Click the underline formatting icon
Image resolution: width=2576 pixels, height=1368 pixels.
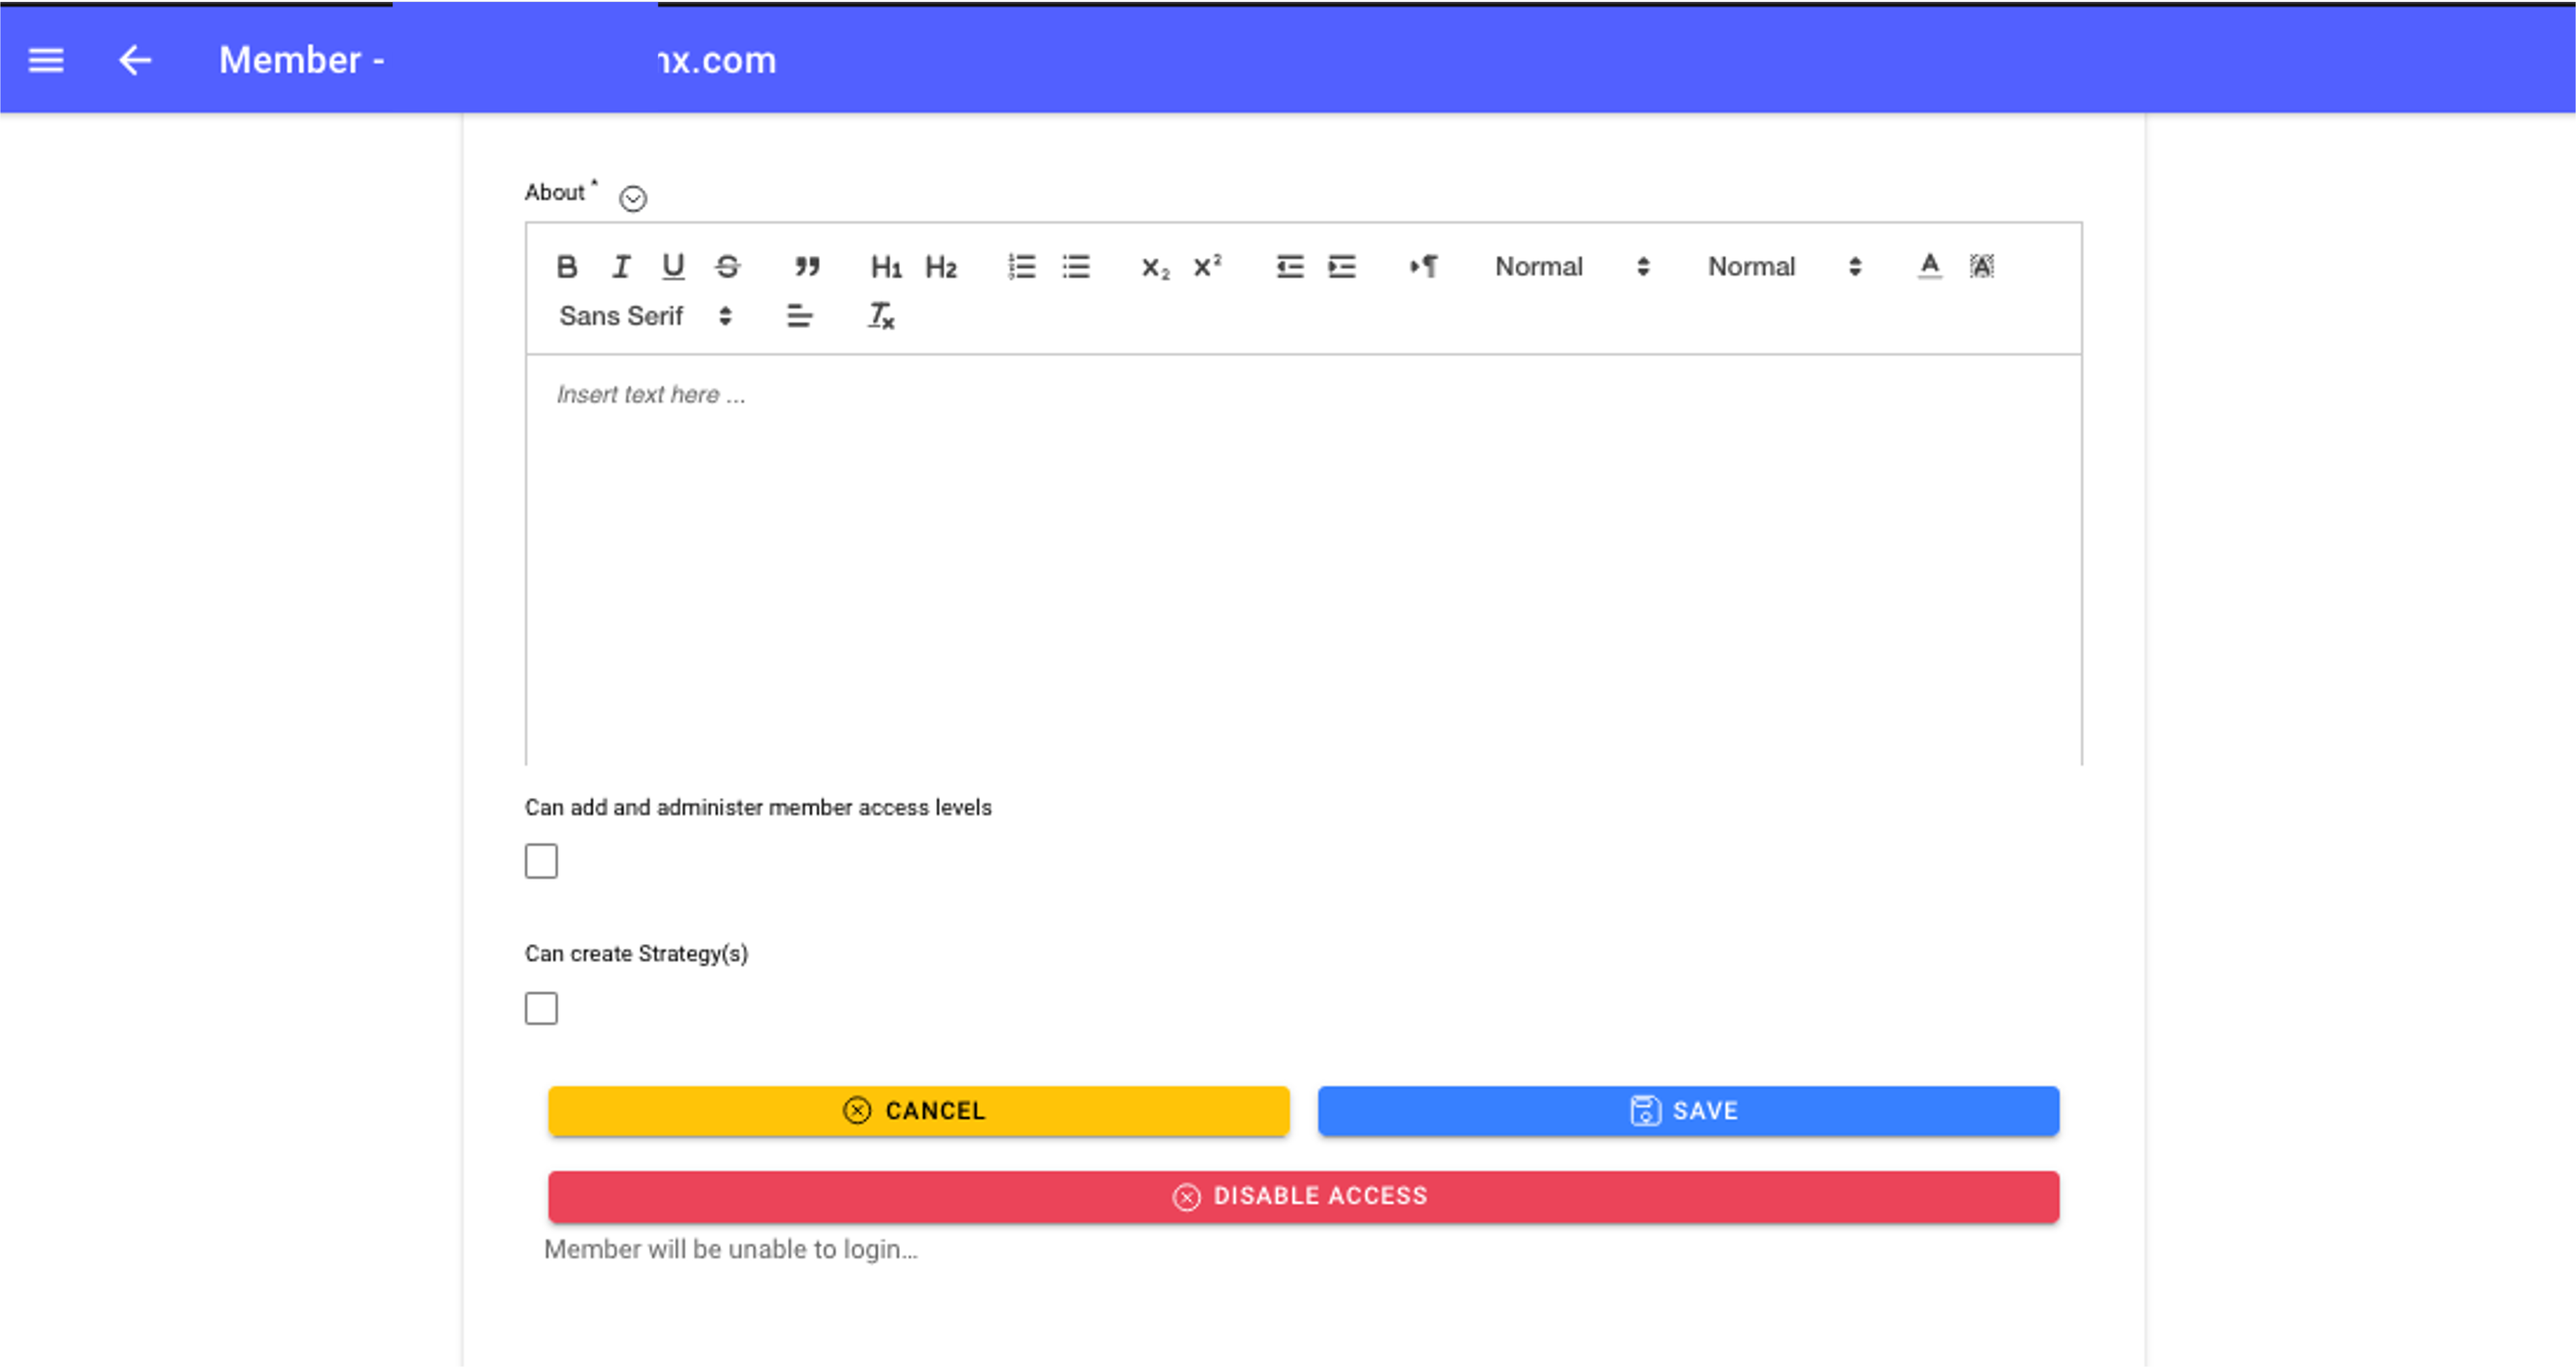click(673, 266)
